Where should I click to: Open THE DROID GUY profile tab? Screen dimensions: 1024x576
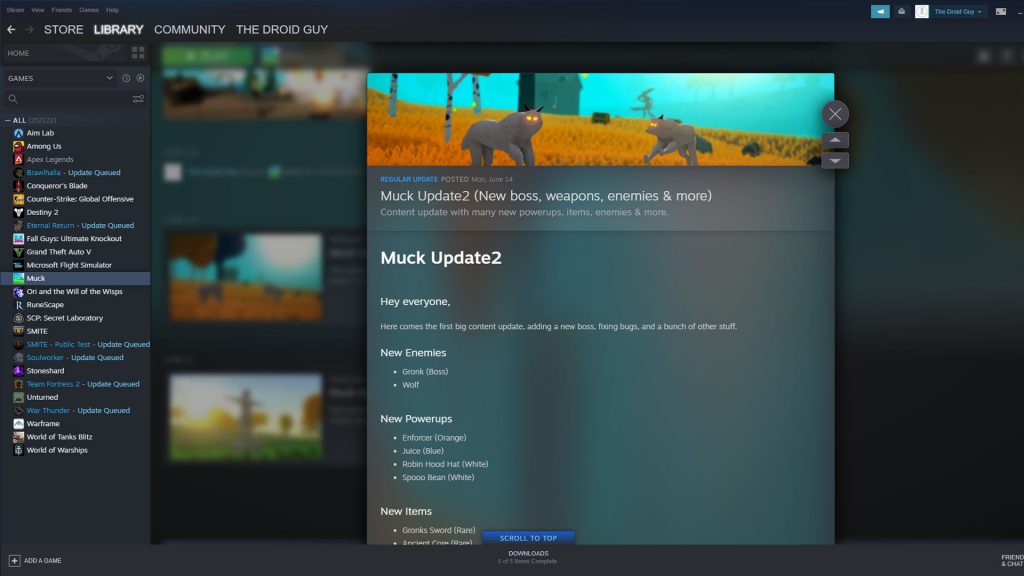282,29
